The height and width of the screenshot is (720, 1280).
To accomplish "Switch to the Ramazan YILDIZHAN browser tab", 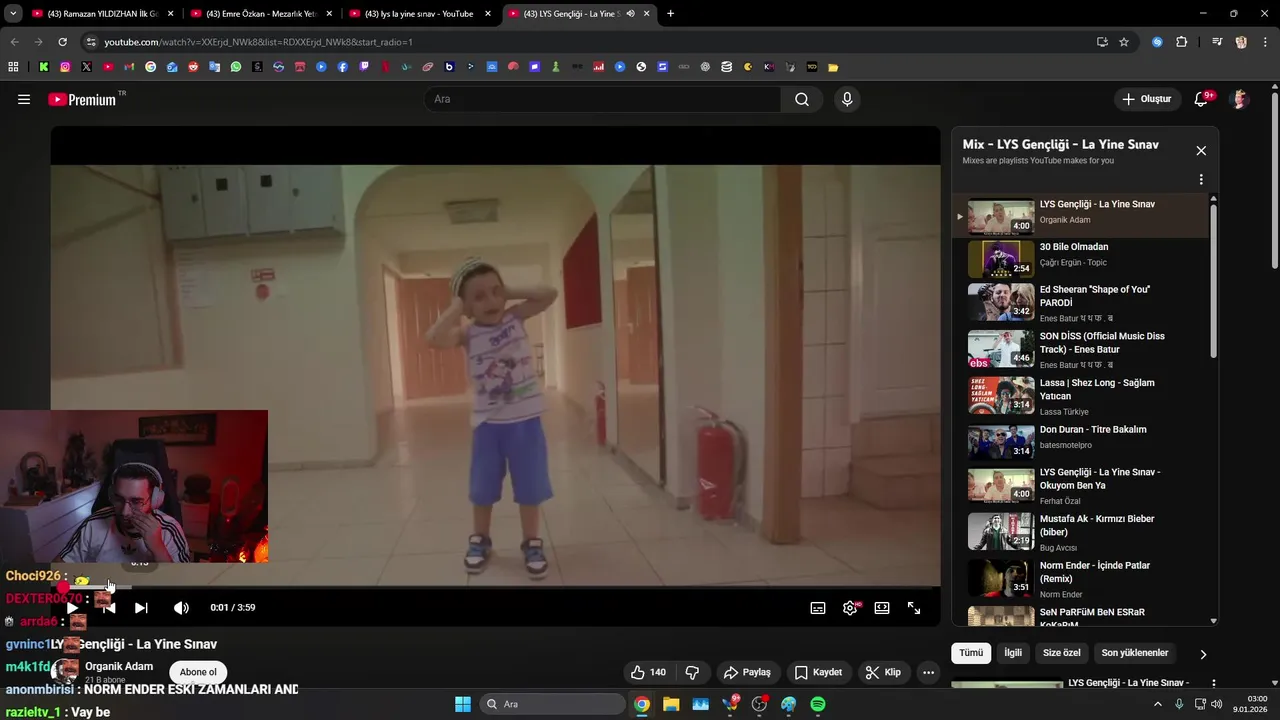I will (101, 14).
